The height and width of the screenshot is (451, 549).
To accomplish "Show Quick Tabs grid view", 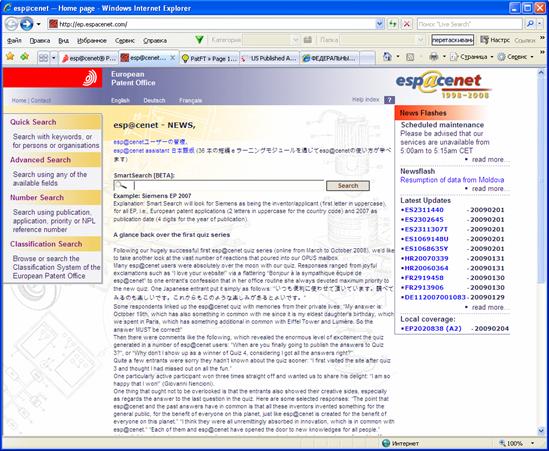I will [x=43, y=58].
